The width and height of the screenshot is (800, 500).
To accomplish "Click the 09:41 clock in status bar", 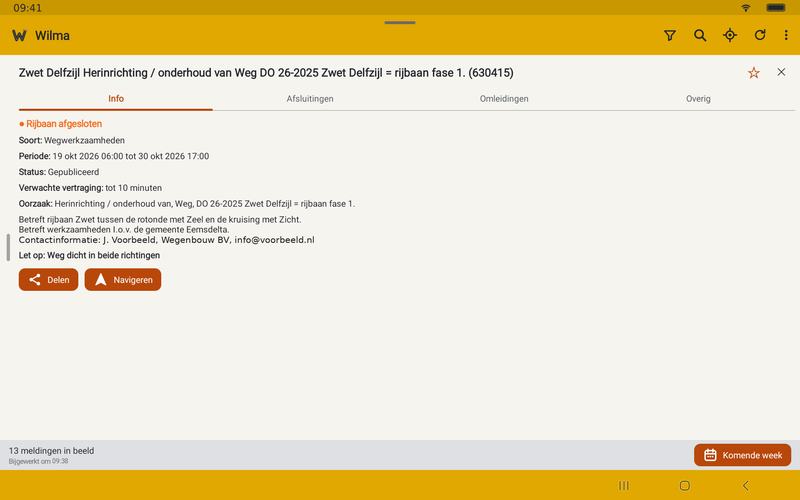I will point(28,8).
